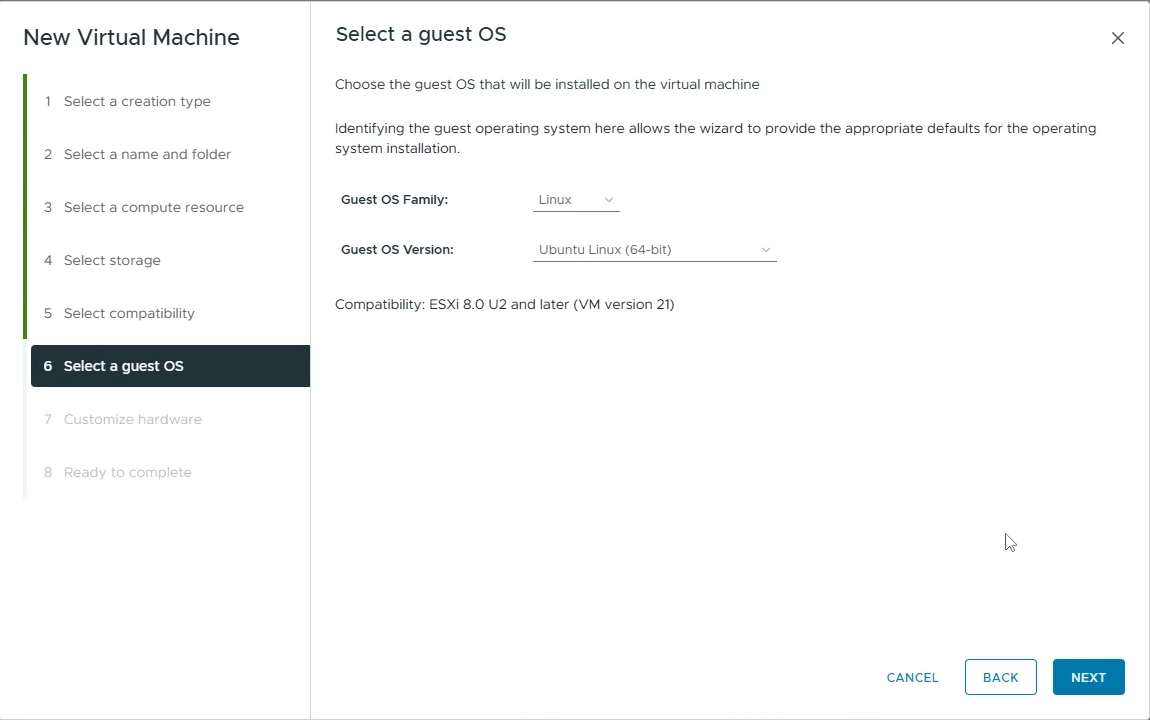Click the BACK button
The width and height of the screenshot is (1150, 720).
(1000, 677)
